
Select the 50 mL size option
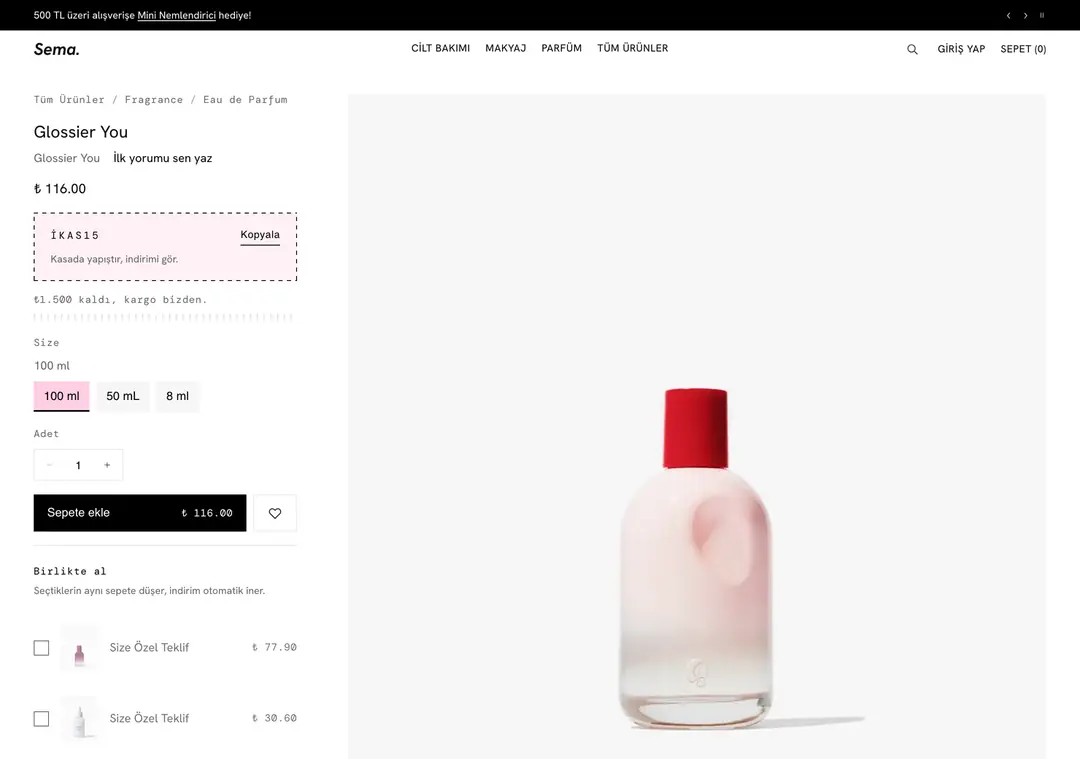pyautogui.click(x=123, y=396)
